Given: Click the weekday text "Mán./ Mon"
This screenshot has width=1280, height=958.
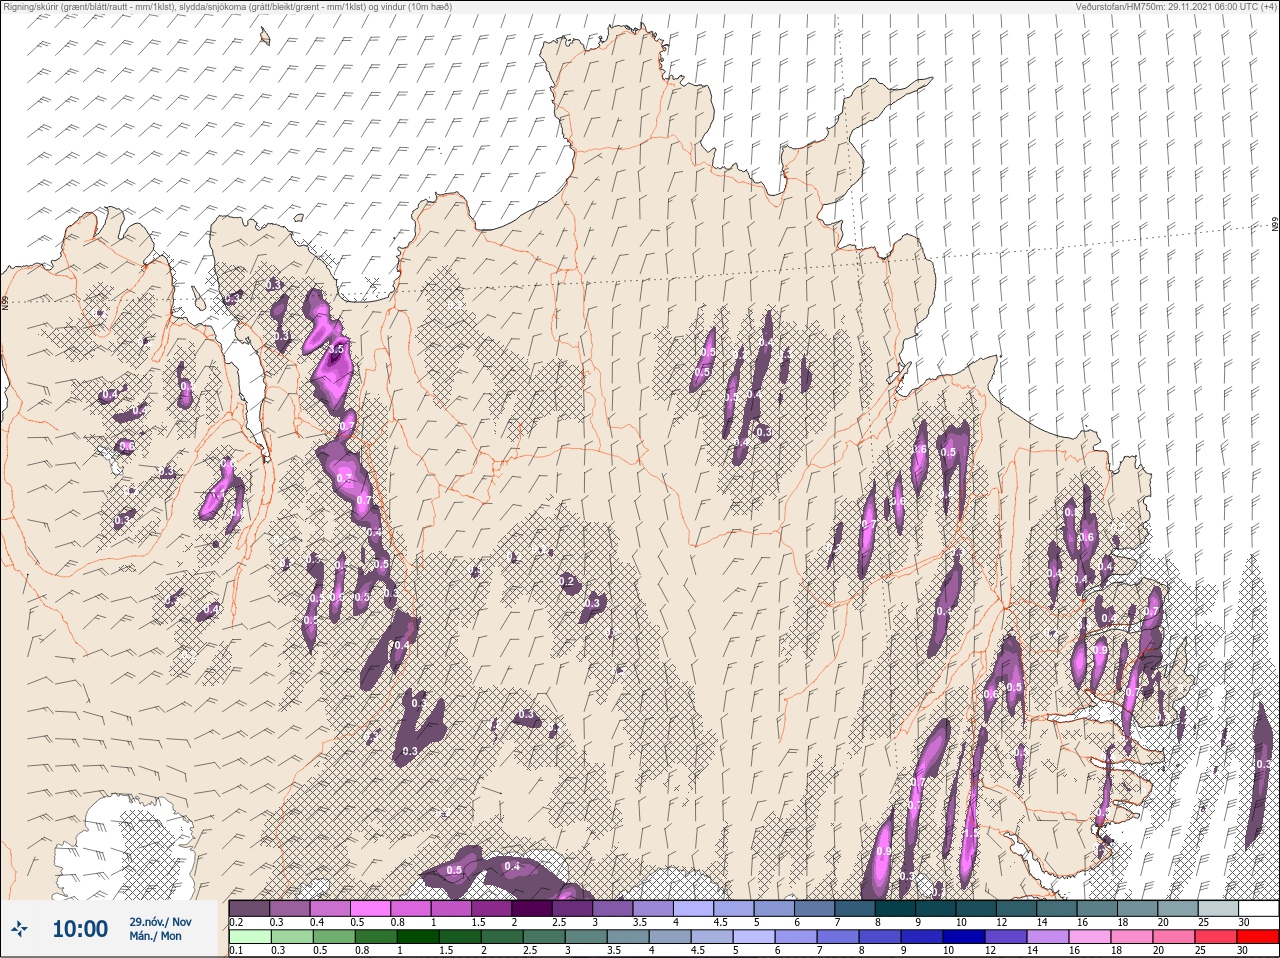Looking at the screenshot, I should (156, 937).
